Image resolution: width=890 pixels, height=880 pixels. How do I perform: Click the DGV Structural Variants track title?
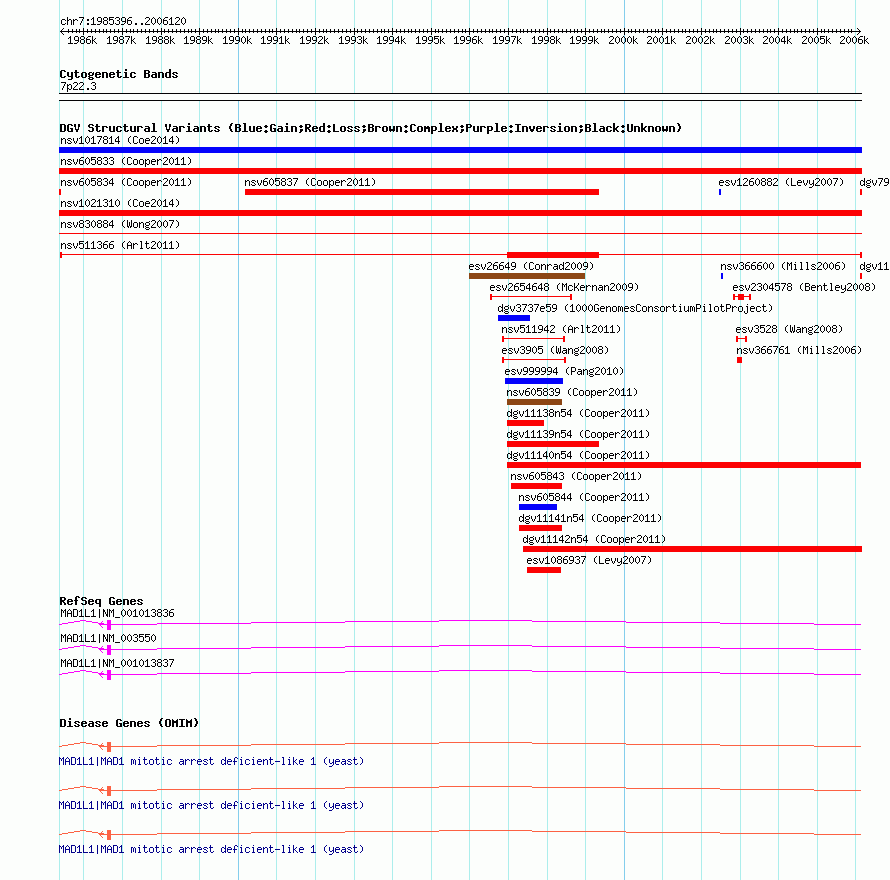pyautogui.click(x=371, y=128)
